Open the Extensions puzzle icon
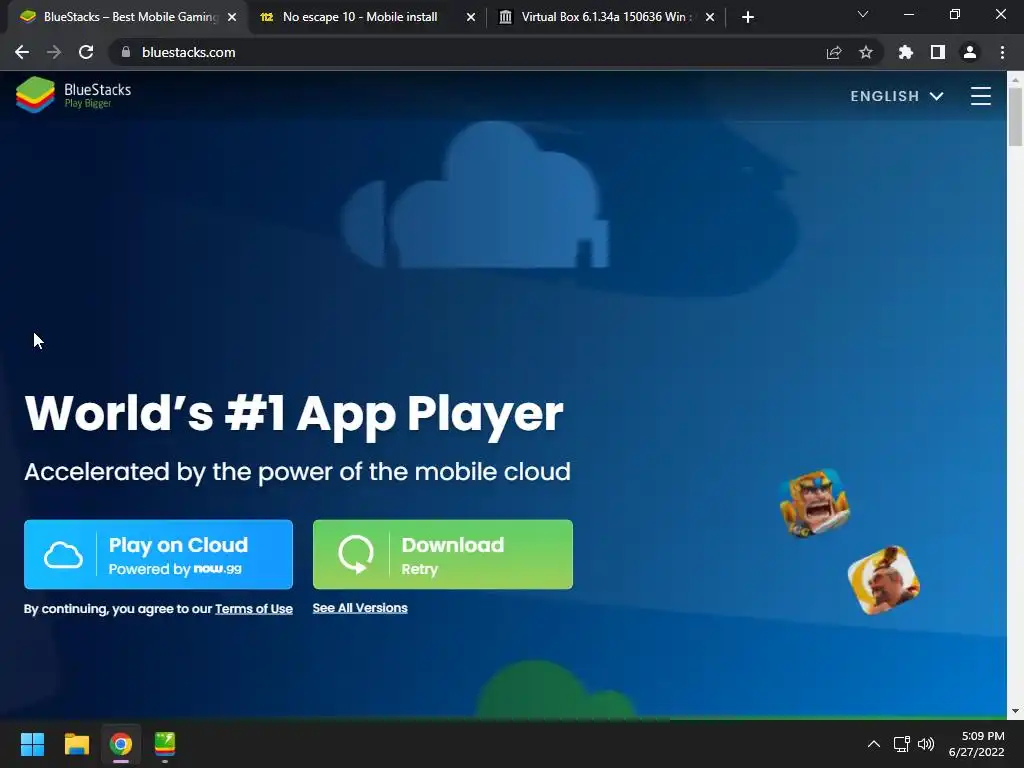Viewport: 1024px width, 768px height. pyautogui.click(x=906, y=52)
